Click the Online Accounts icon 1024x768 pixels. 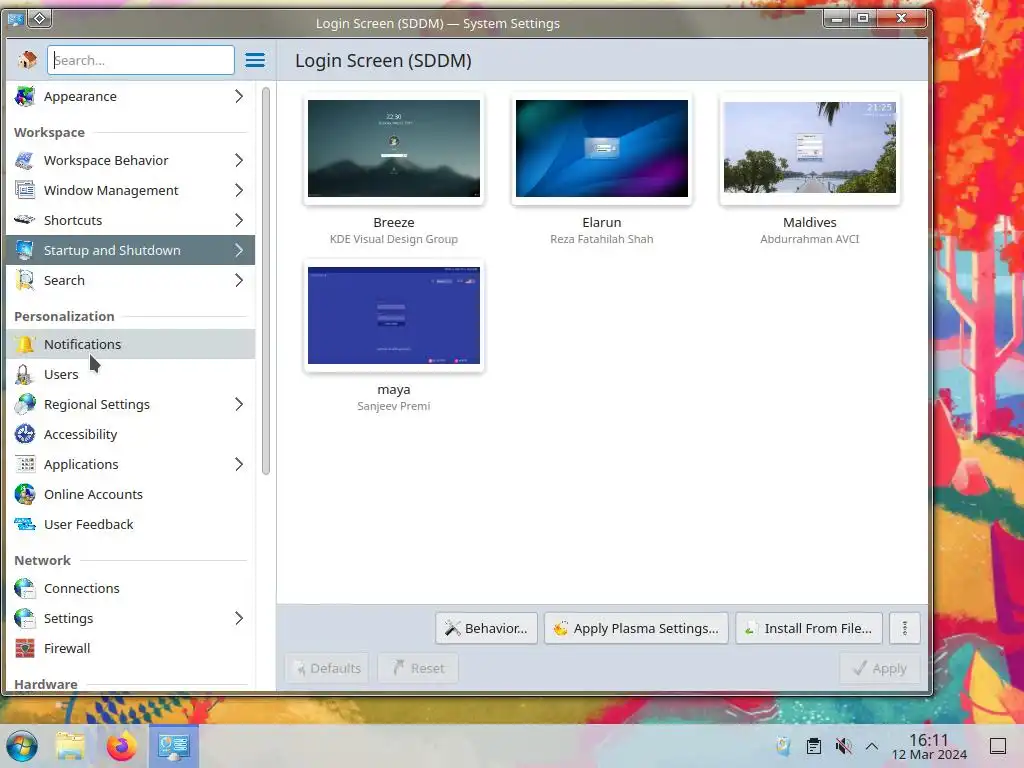pyautogui.click(x=25, y=494)
